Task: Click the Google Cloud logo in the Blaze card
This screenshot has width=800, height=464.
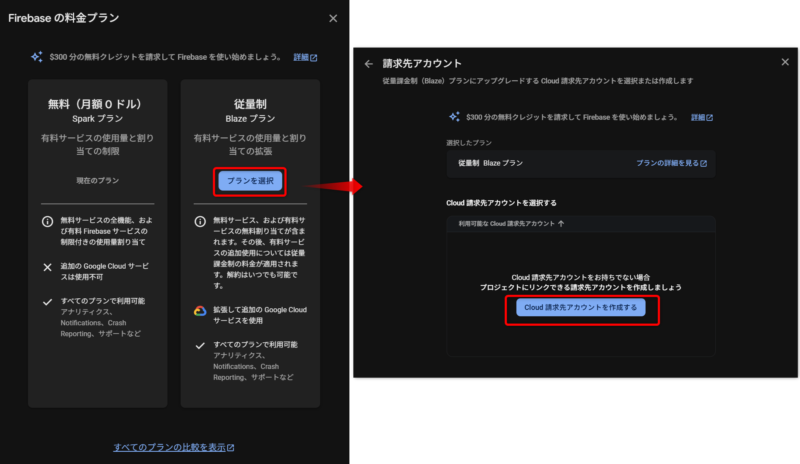Action: tap(200, 311)
